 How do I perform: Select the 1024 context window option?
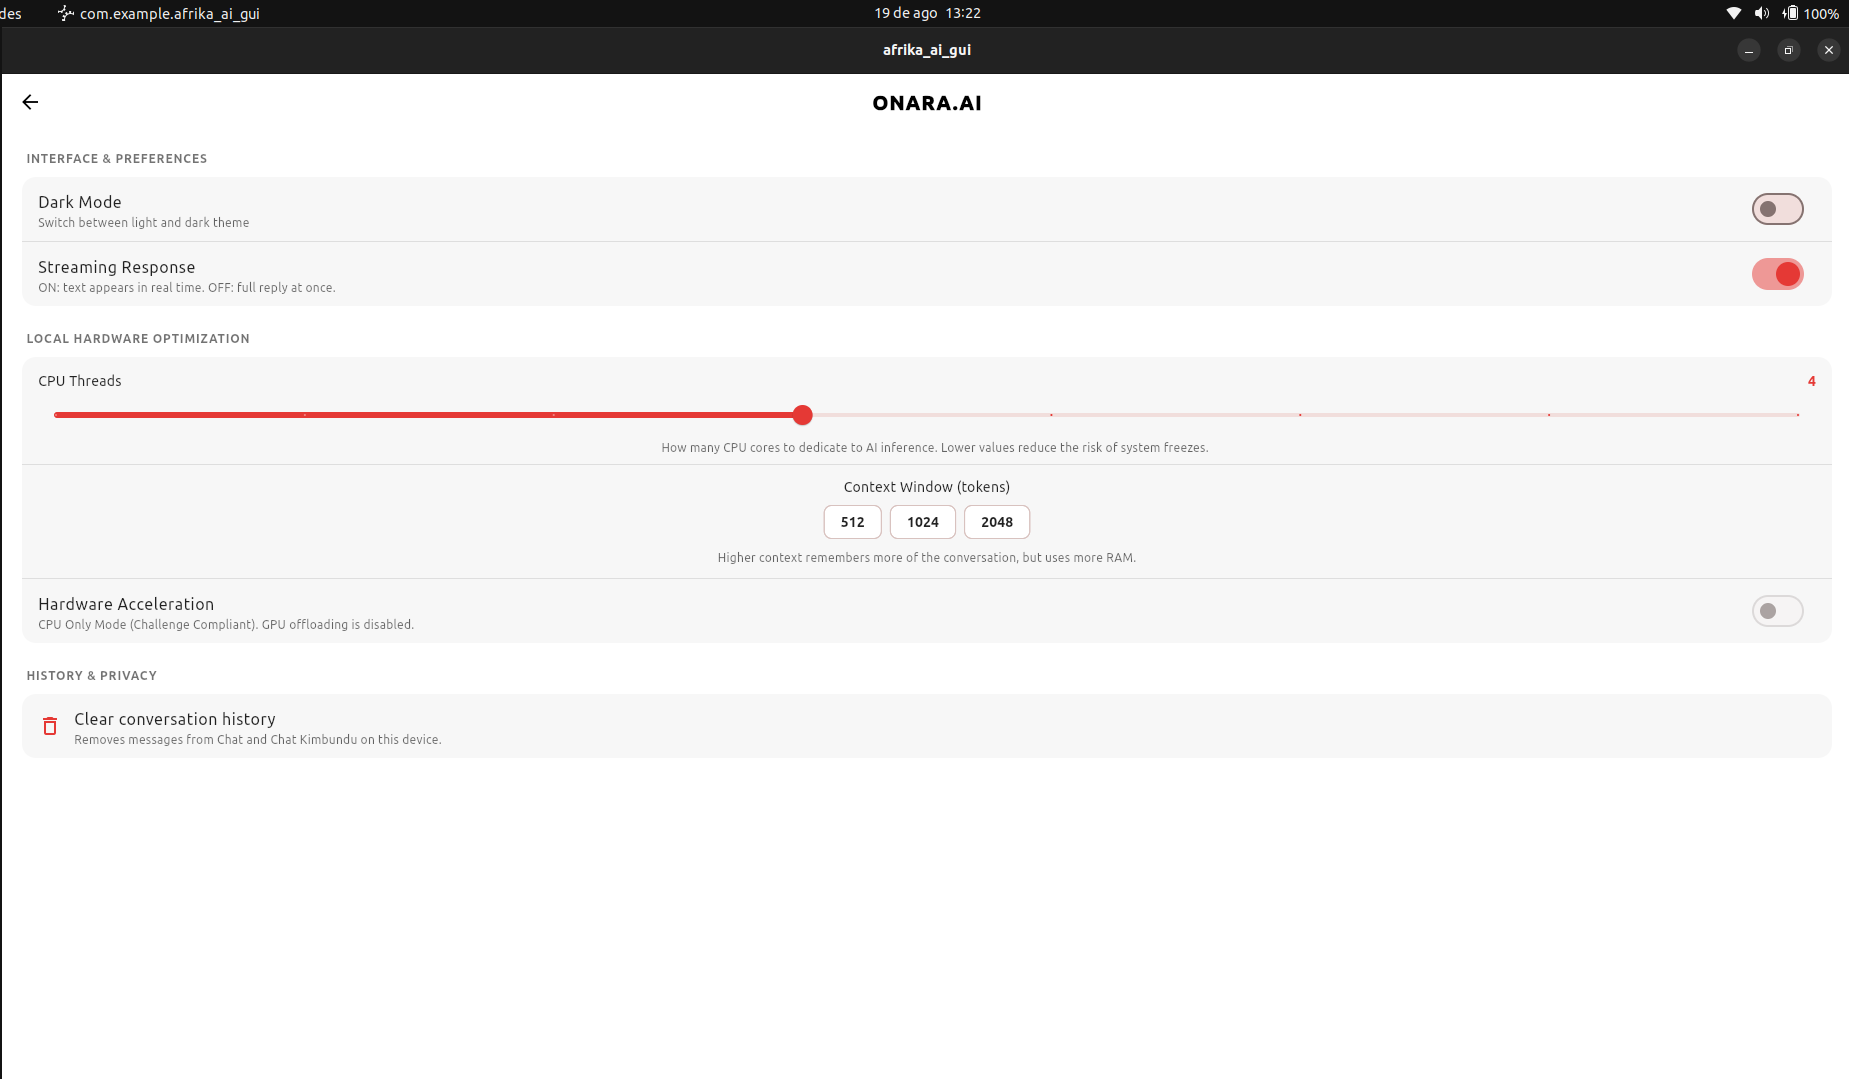(x=923, y=522)
